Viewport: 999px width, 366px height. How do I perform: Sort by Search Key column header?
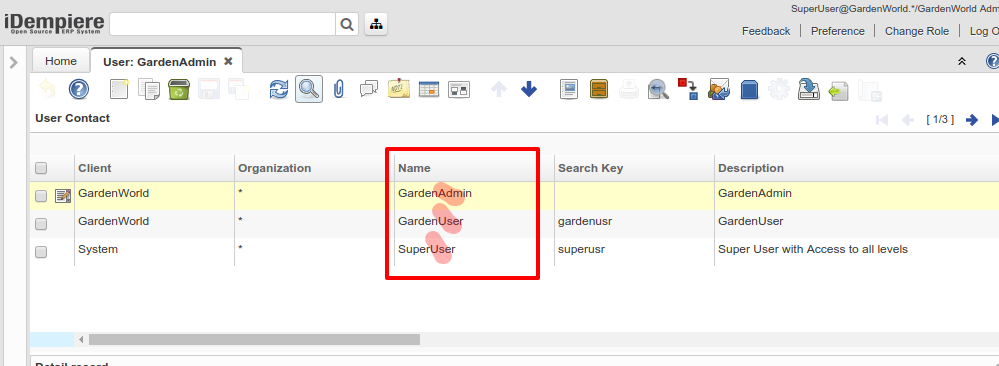point(591,168)
